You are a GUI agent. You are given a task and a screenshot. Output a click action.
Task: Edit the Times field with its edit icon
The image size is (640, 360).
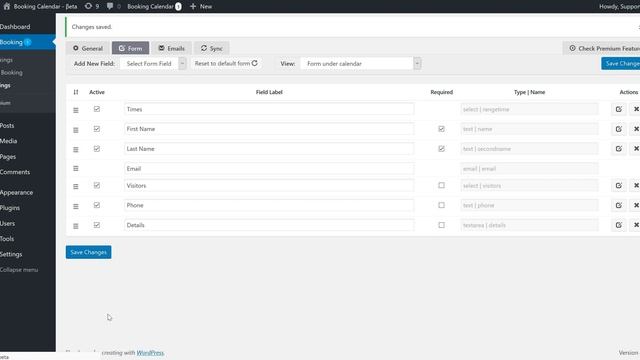pos(619,109)
